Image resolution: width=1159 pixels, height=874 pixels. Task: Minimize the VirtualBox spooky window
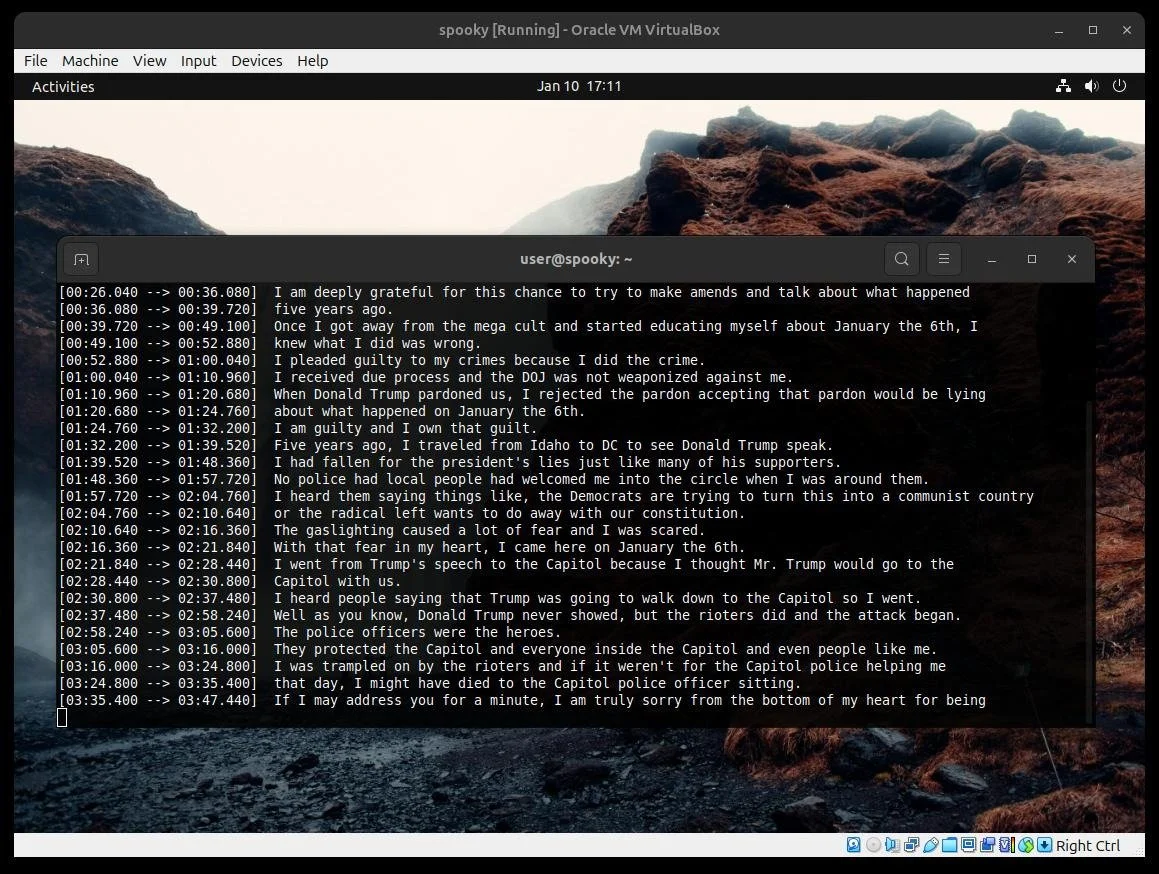[x=1059, y=30]
